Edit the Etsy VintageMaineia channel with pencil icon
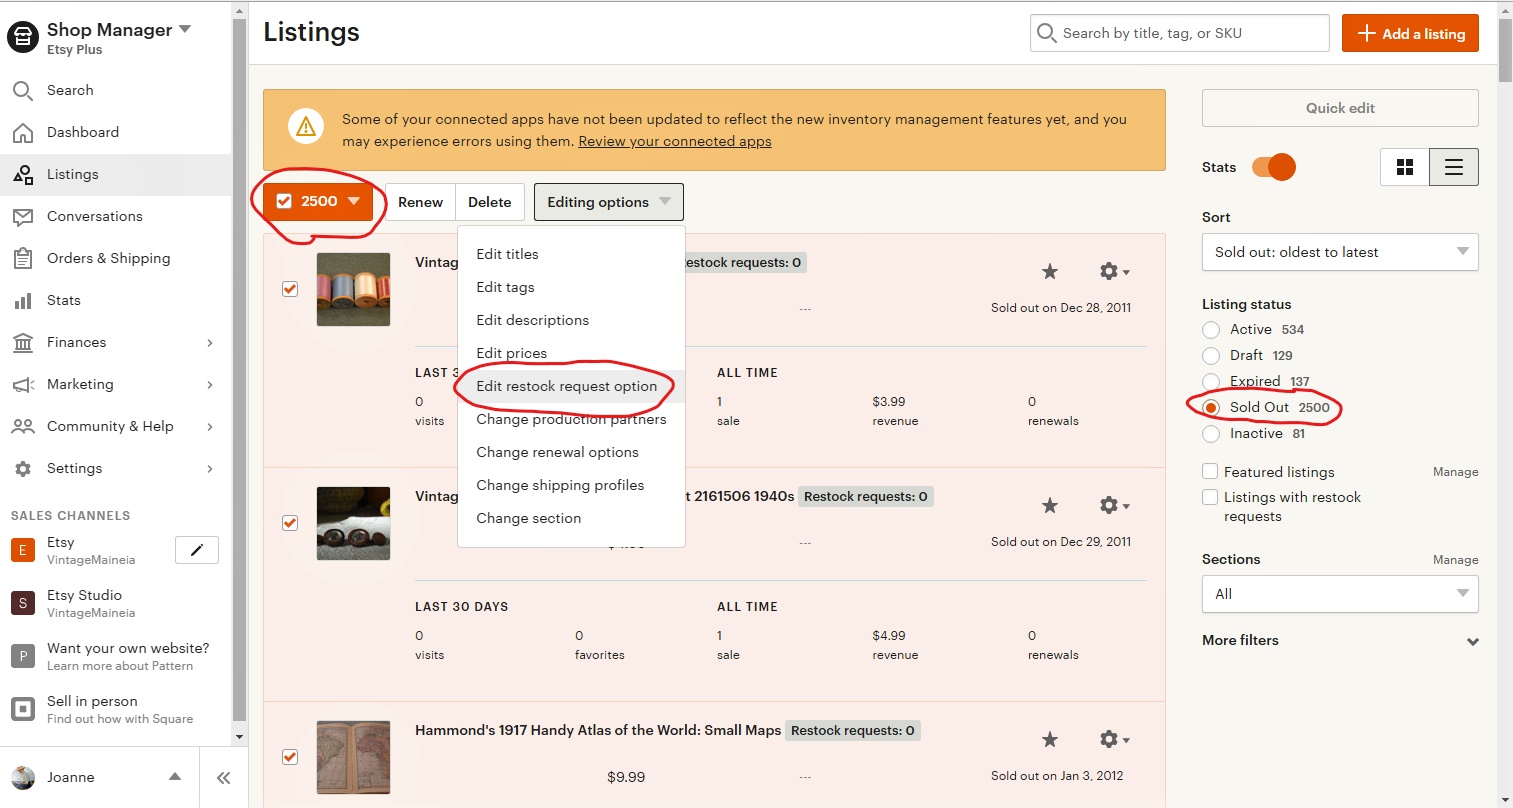The height and width of the screenshot is (808, 1513). point(196,549)
